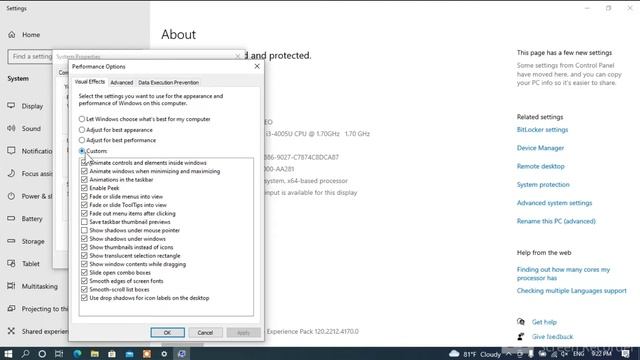
Task: Open notification center in system tray
Action: 626,354
